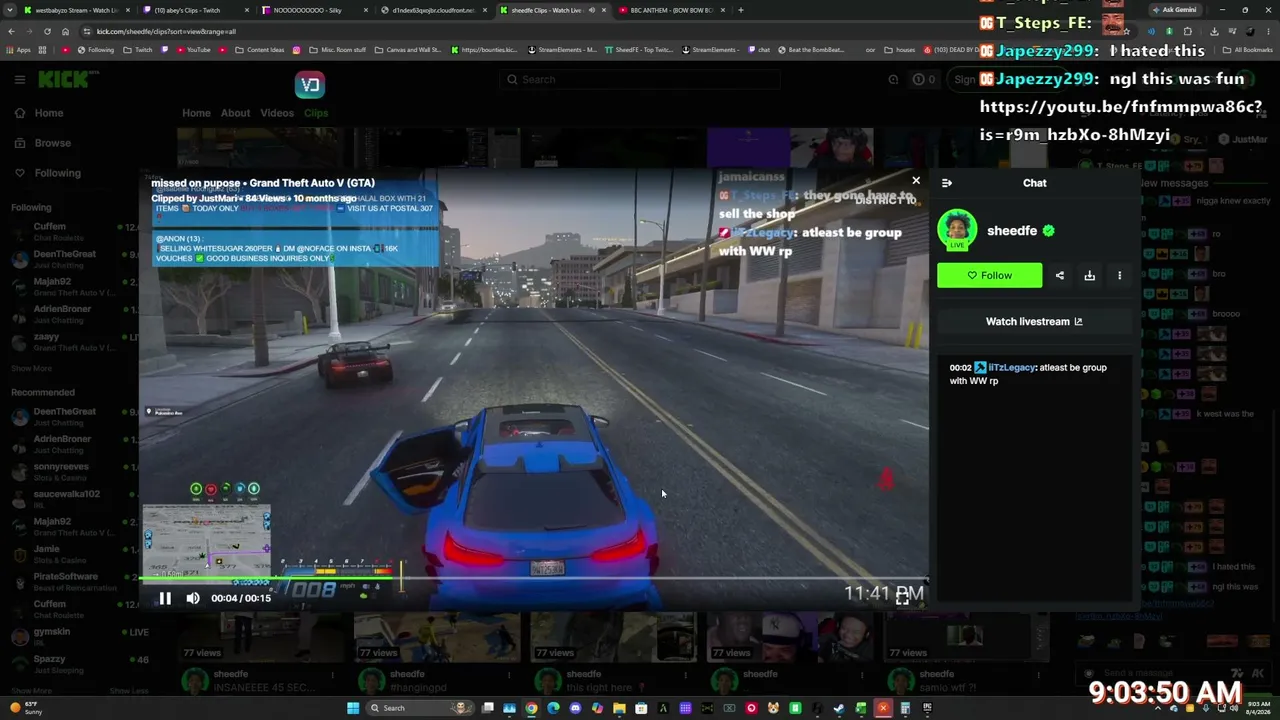
Task: Follow the sheedfe channel
Action: click(989, 275)
